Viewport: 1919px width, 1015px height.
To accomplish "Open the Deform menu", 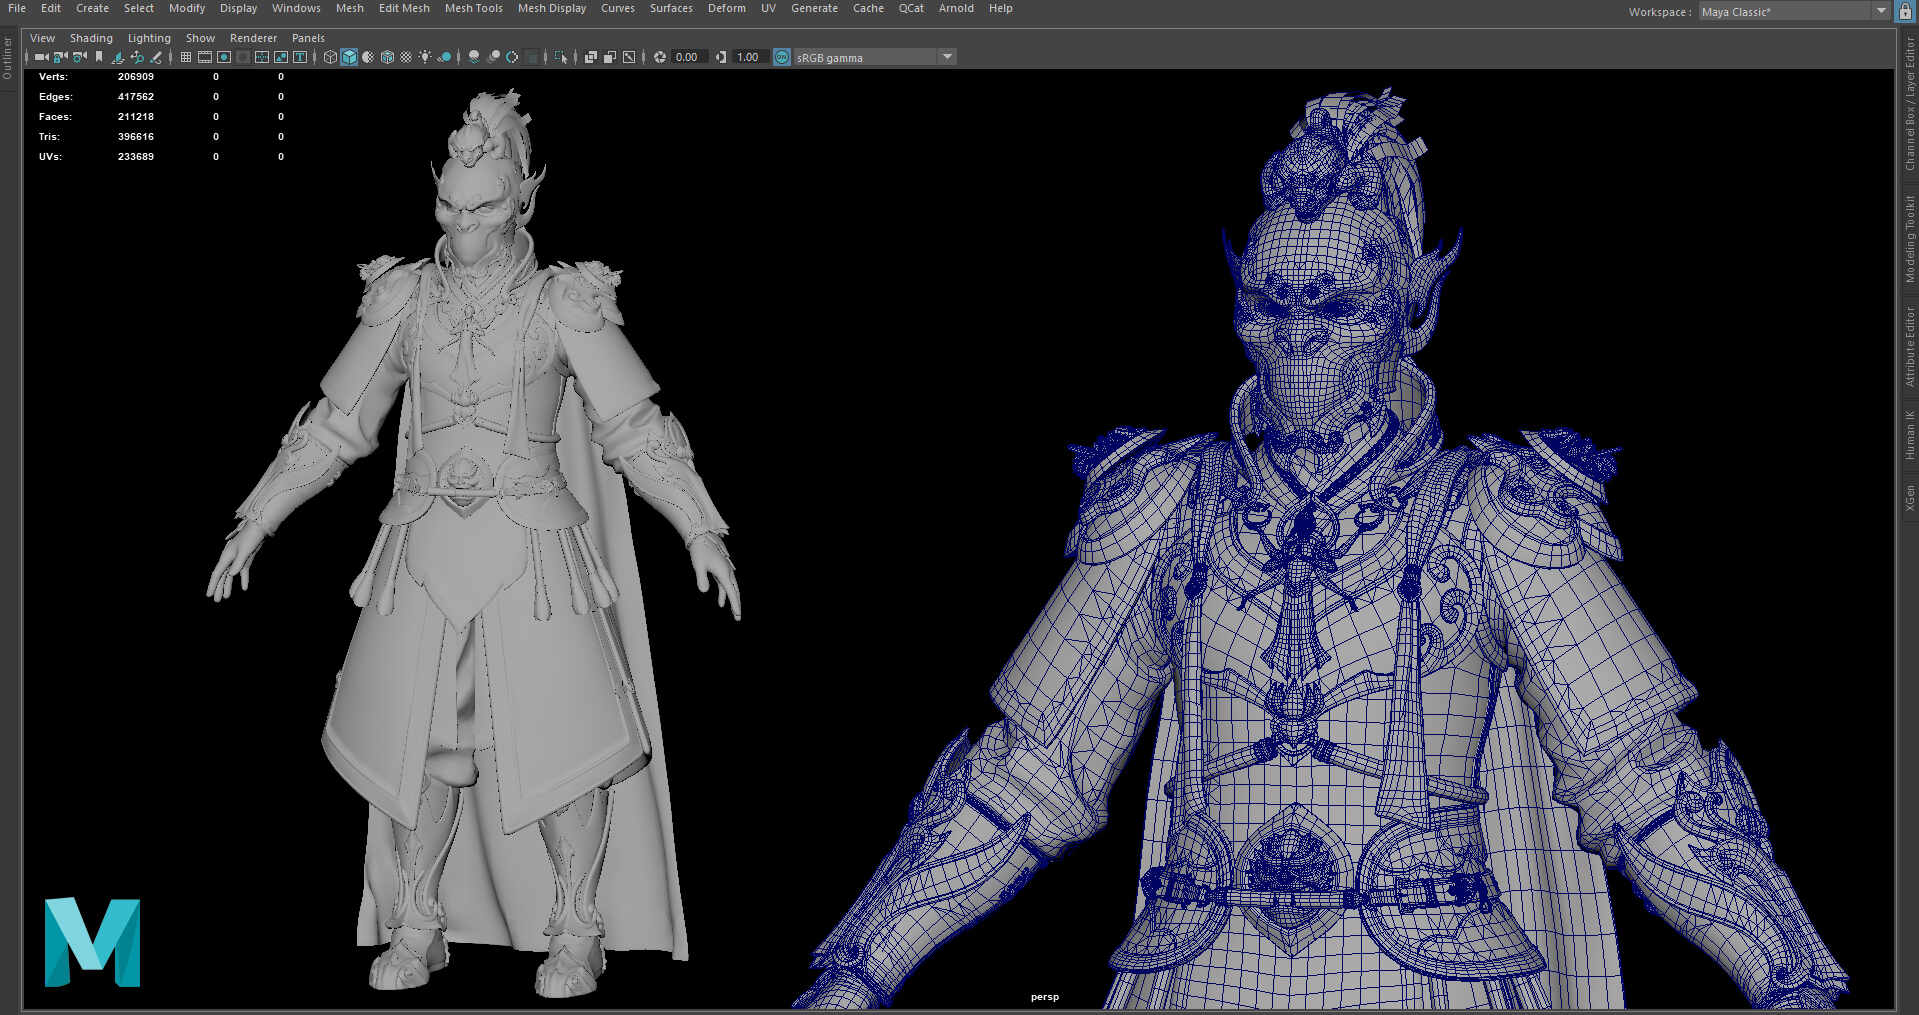I will [x=726, y=8].
